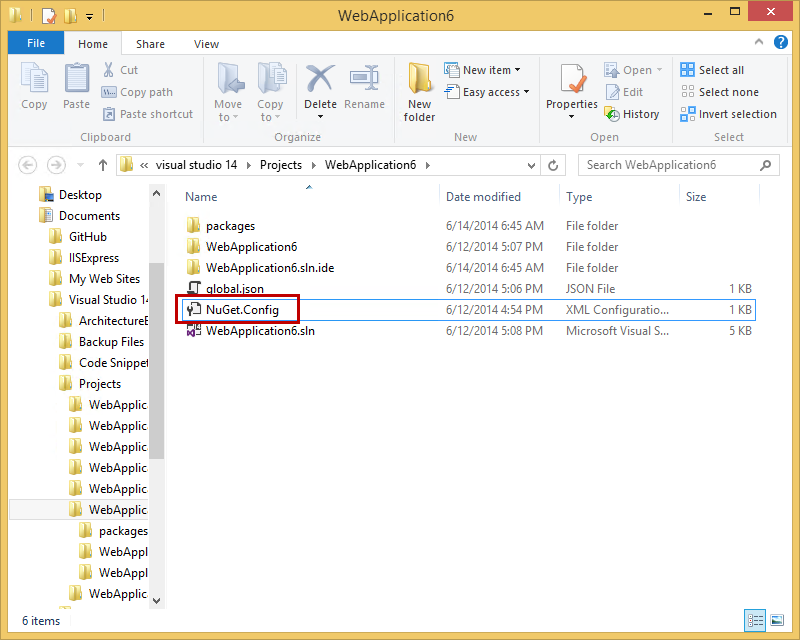This screenshot has height=640, width=800.
Task: Switch to Details view button
Action: (x=755, y=620)
